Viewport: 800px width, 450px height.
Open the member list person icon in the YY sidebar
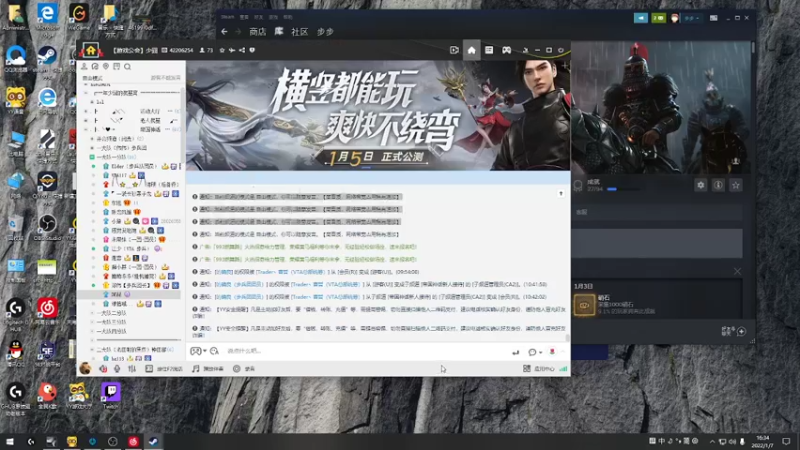(x=84, y=66)
